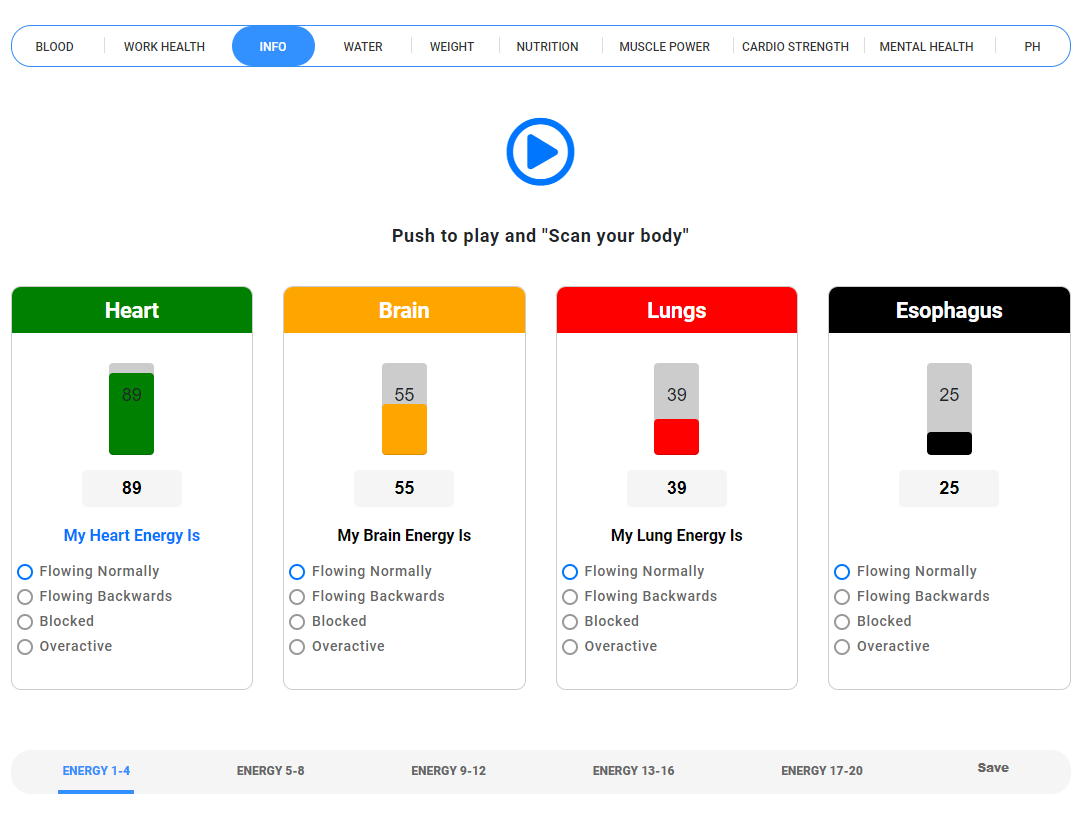
Task: Open the Cardio Strength tab
Action: (x=795, y=47)
